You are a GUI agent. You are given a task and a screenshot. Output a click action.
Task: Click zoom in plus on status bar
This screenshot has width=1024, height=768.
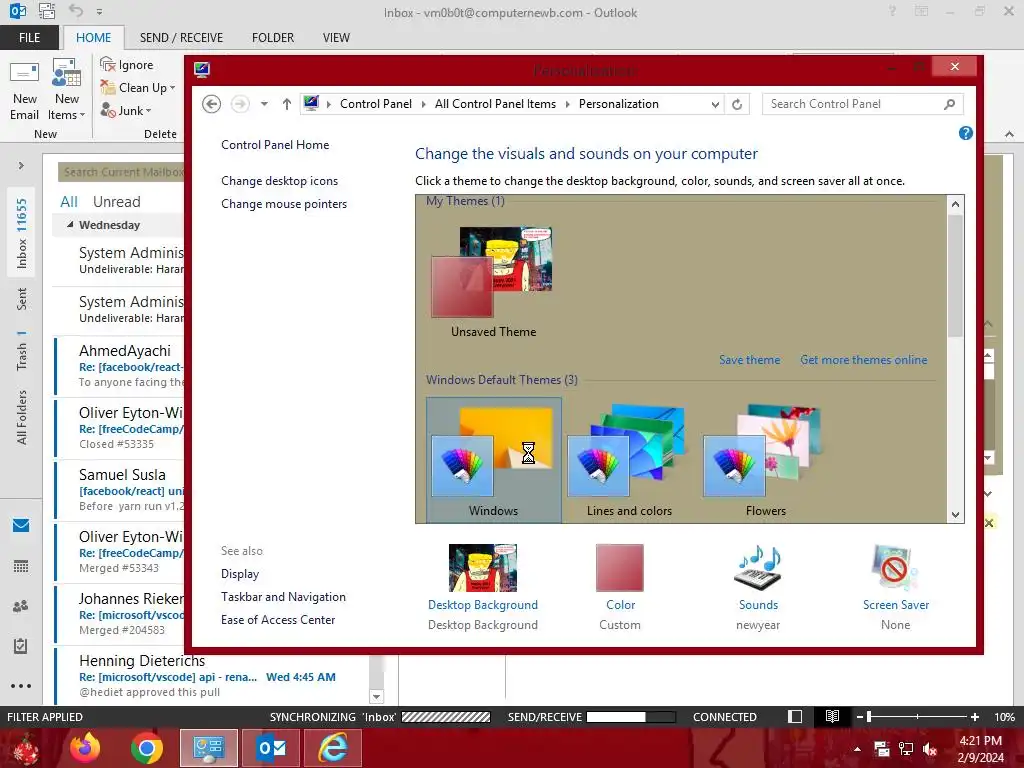click(974, 717)
